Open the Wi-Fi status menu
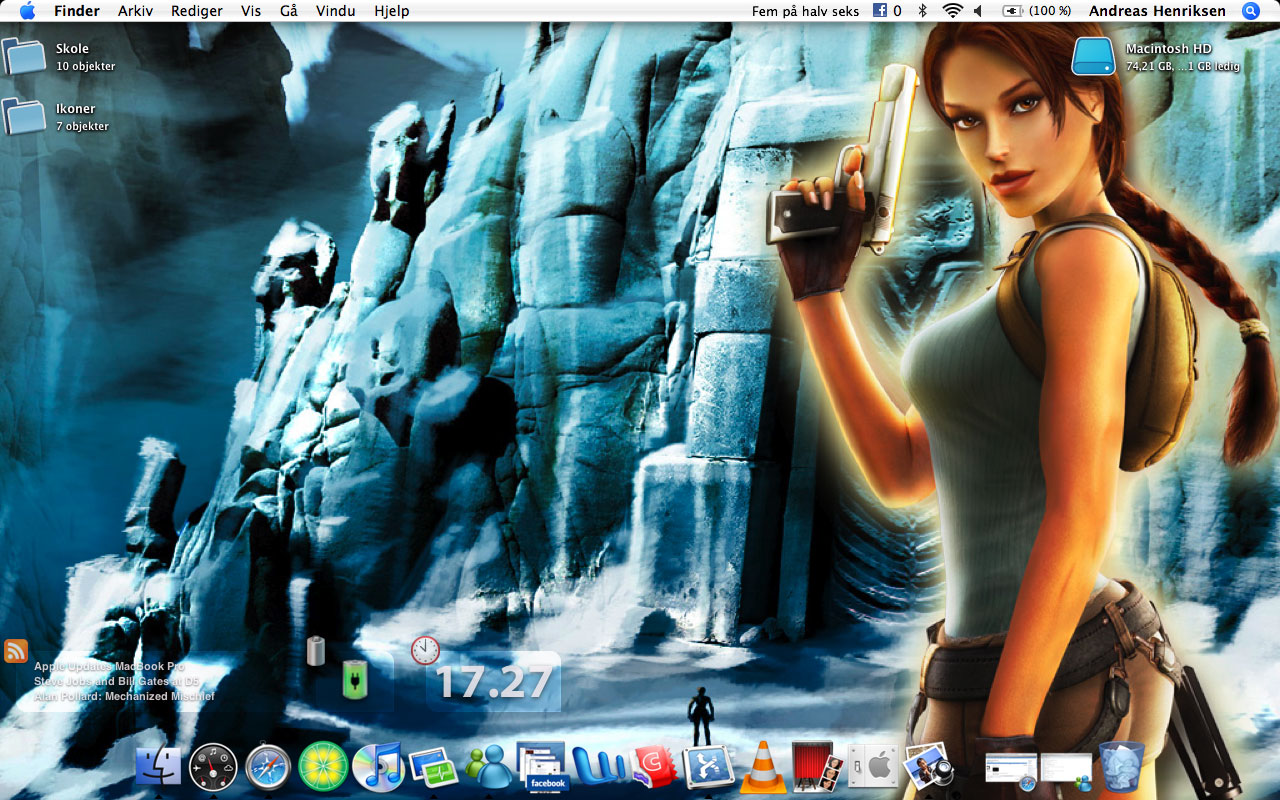1280x800 pixels. tap(952, 11)
